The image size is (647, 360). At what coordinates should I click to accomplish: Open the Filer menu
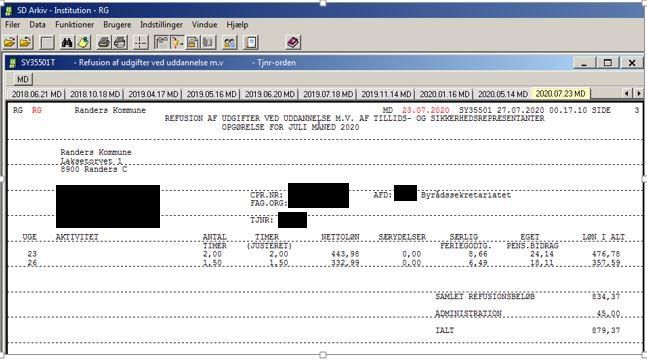(12, 25)
